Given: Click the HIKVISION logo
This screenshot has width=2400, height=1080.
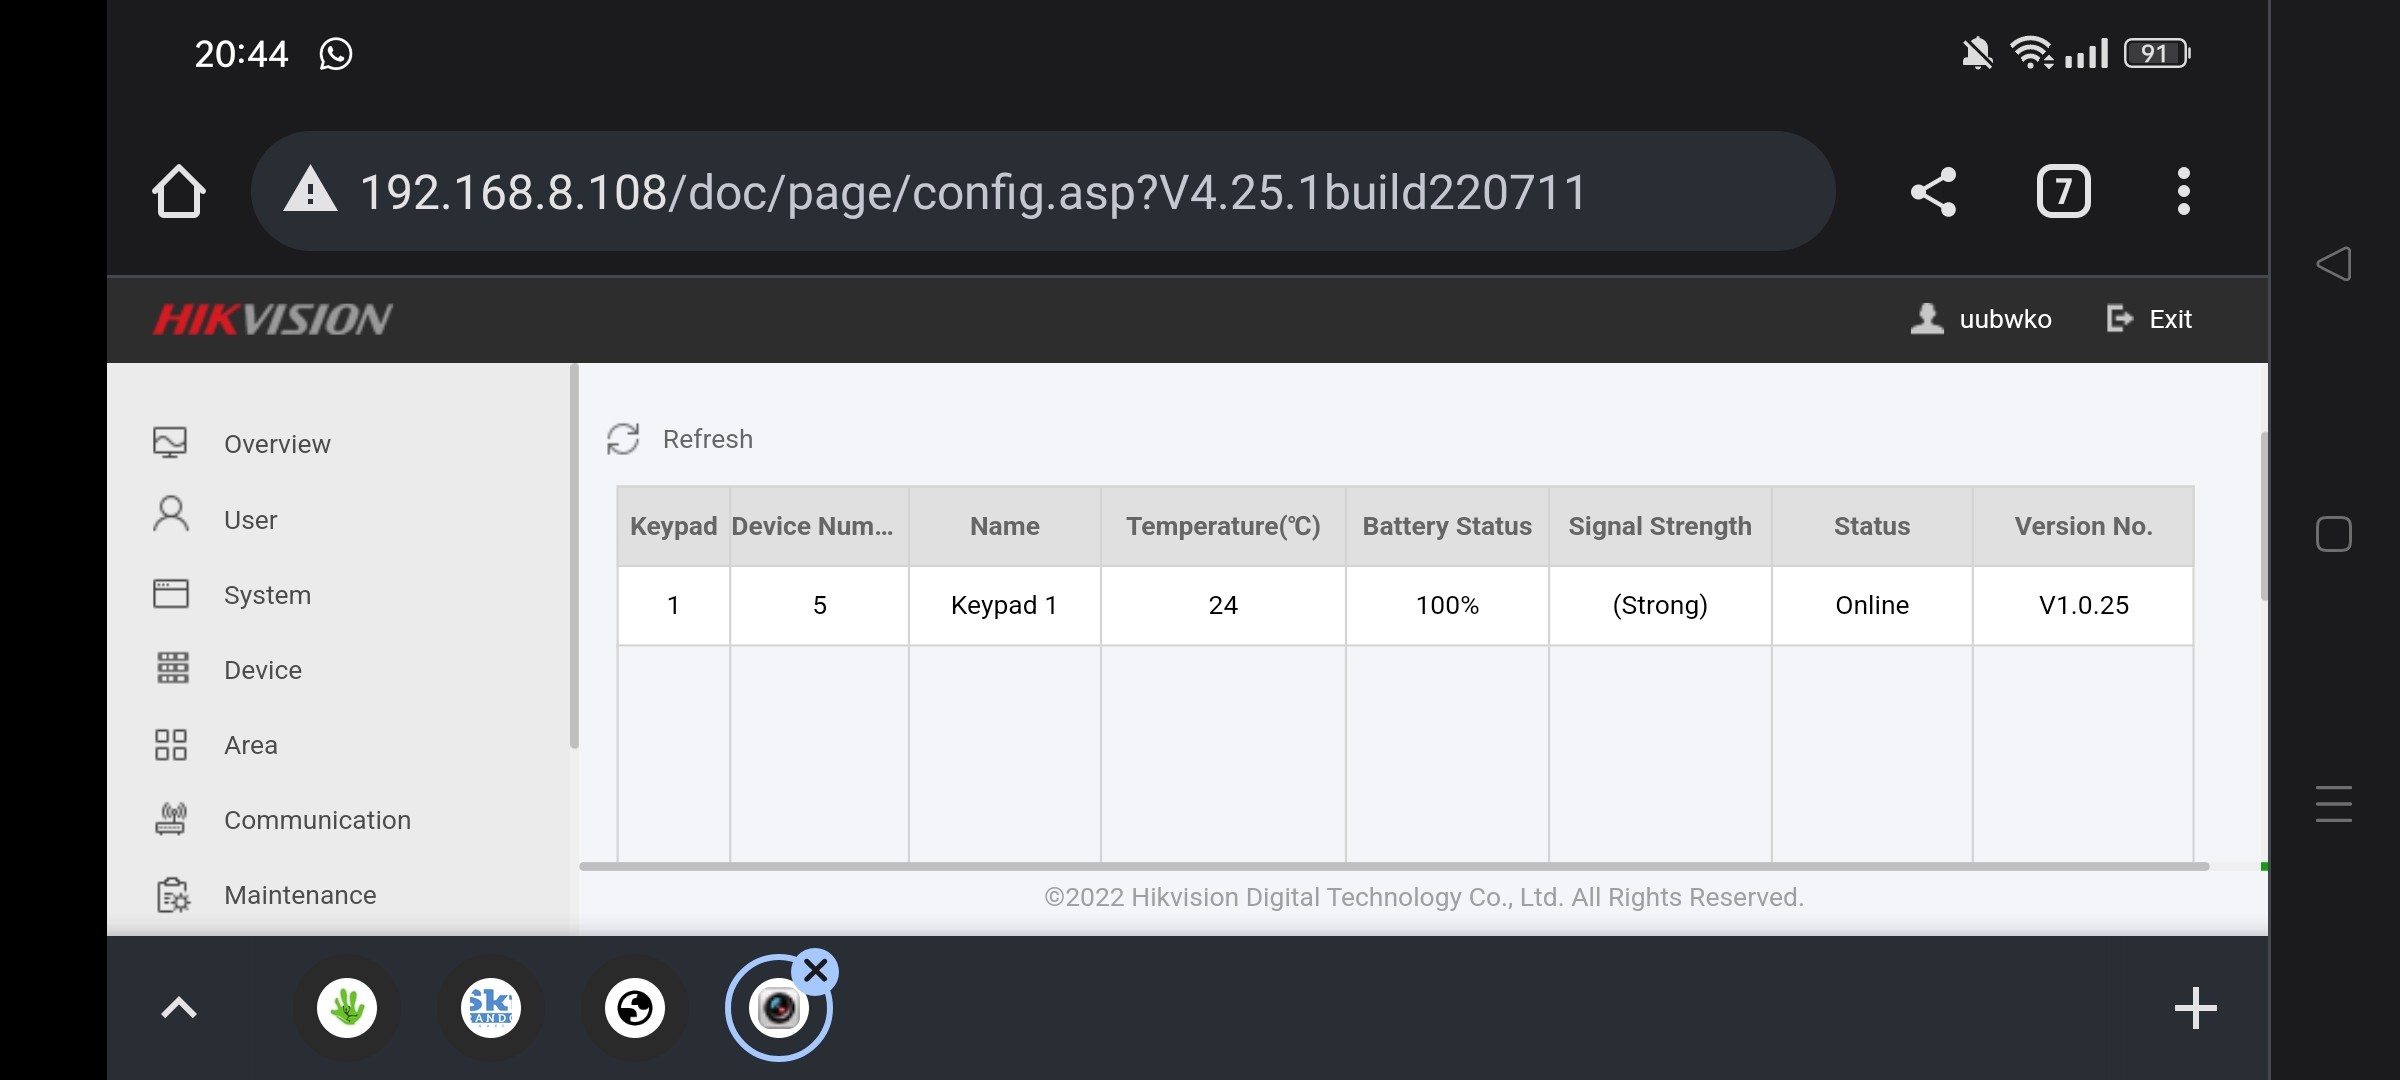Looking at the screenshot, I should [x=272, y=318].
